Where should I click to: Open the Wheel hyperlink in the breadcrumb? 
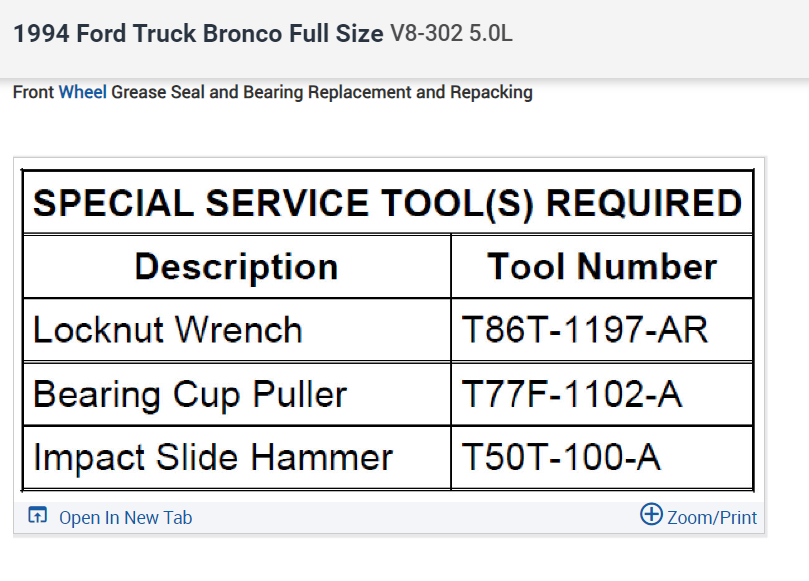[83, 93]
